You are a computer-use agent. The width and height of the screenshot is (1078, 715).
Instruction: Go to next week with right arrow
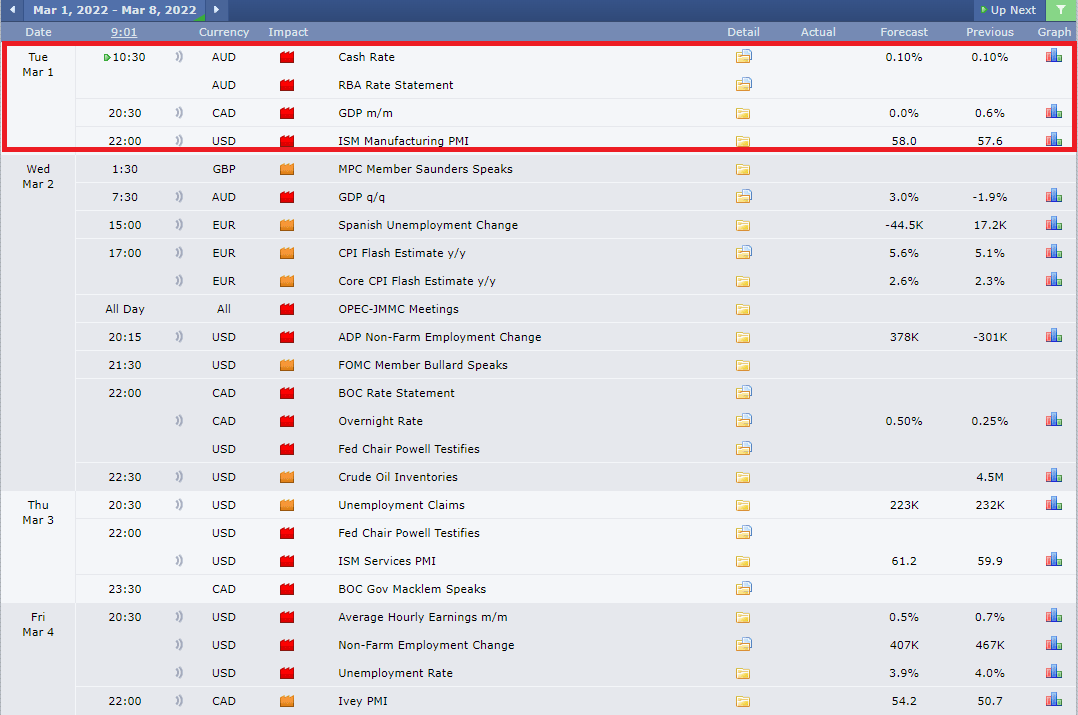pyautogui.click(x=216, y=10)
